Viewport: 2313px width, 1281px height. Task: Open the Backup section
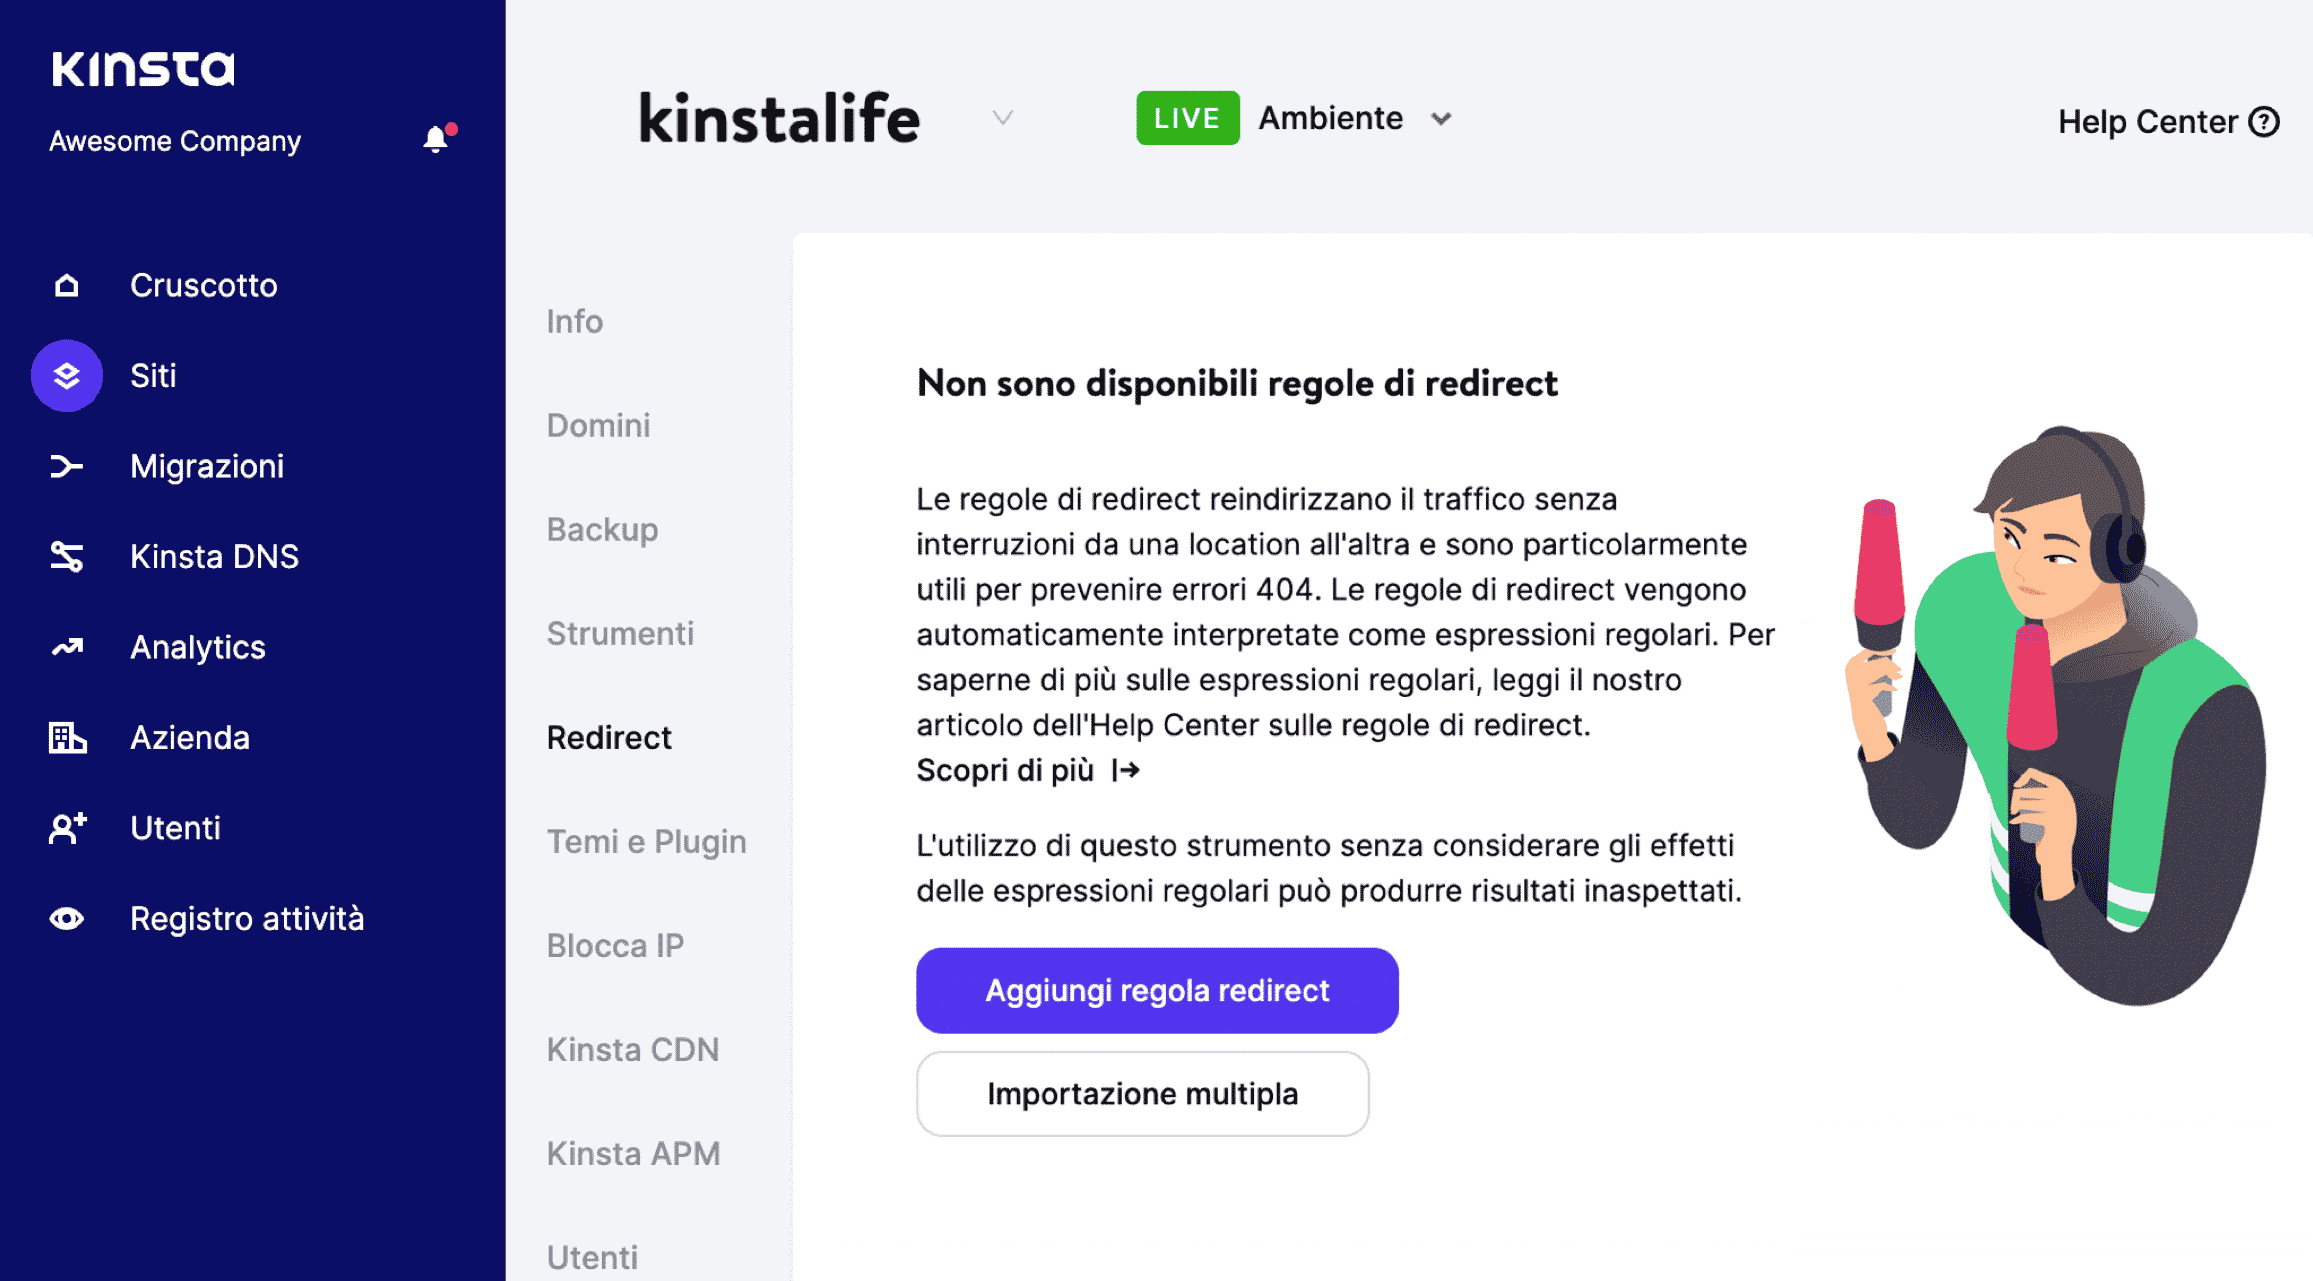tap(602, 529)
